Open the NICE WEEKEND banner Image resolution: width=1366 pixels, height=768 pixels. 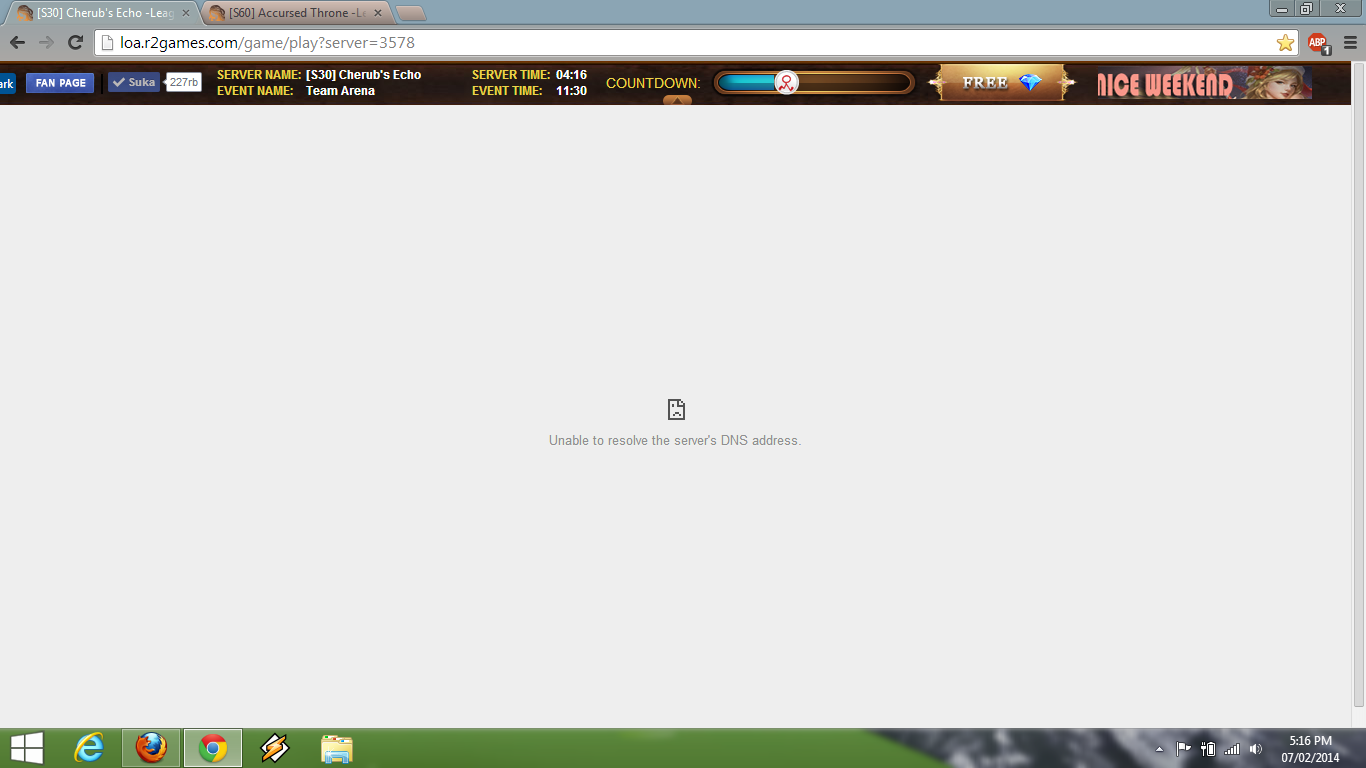click(x=1203, y=83)
